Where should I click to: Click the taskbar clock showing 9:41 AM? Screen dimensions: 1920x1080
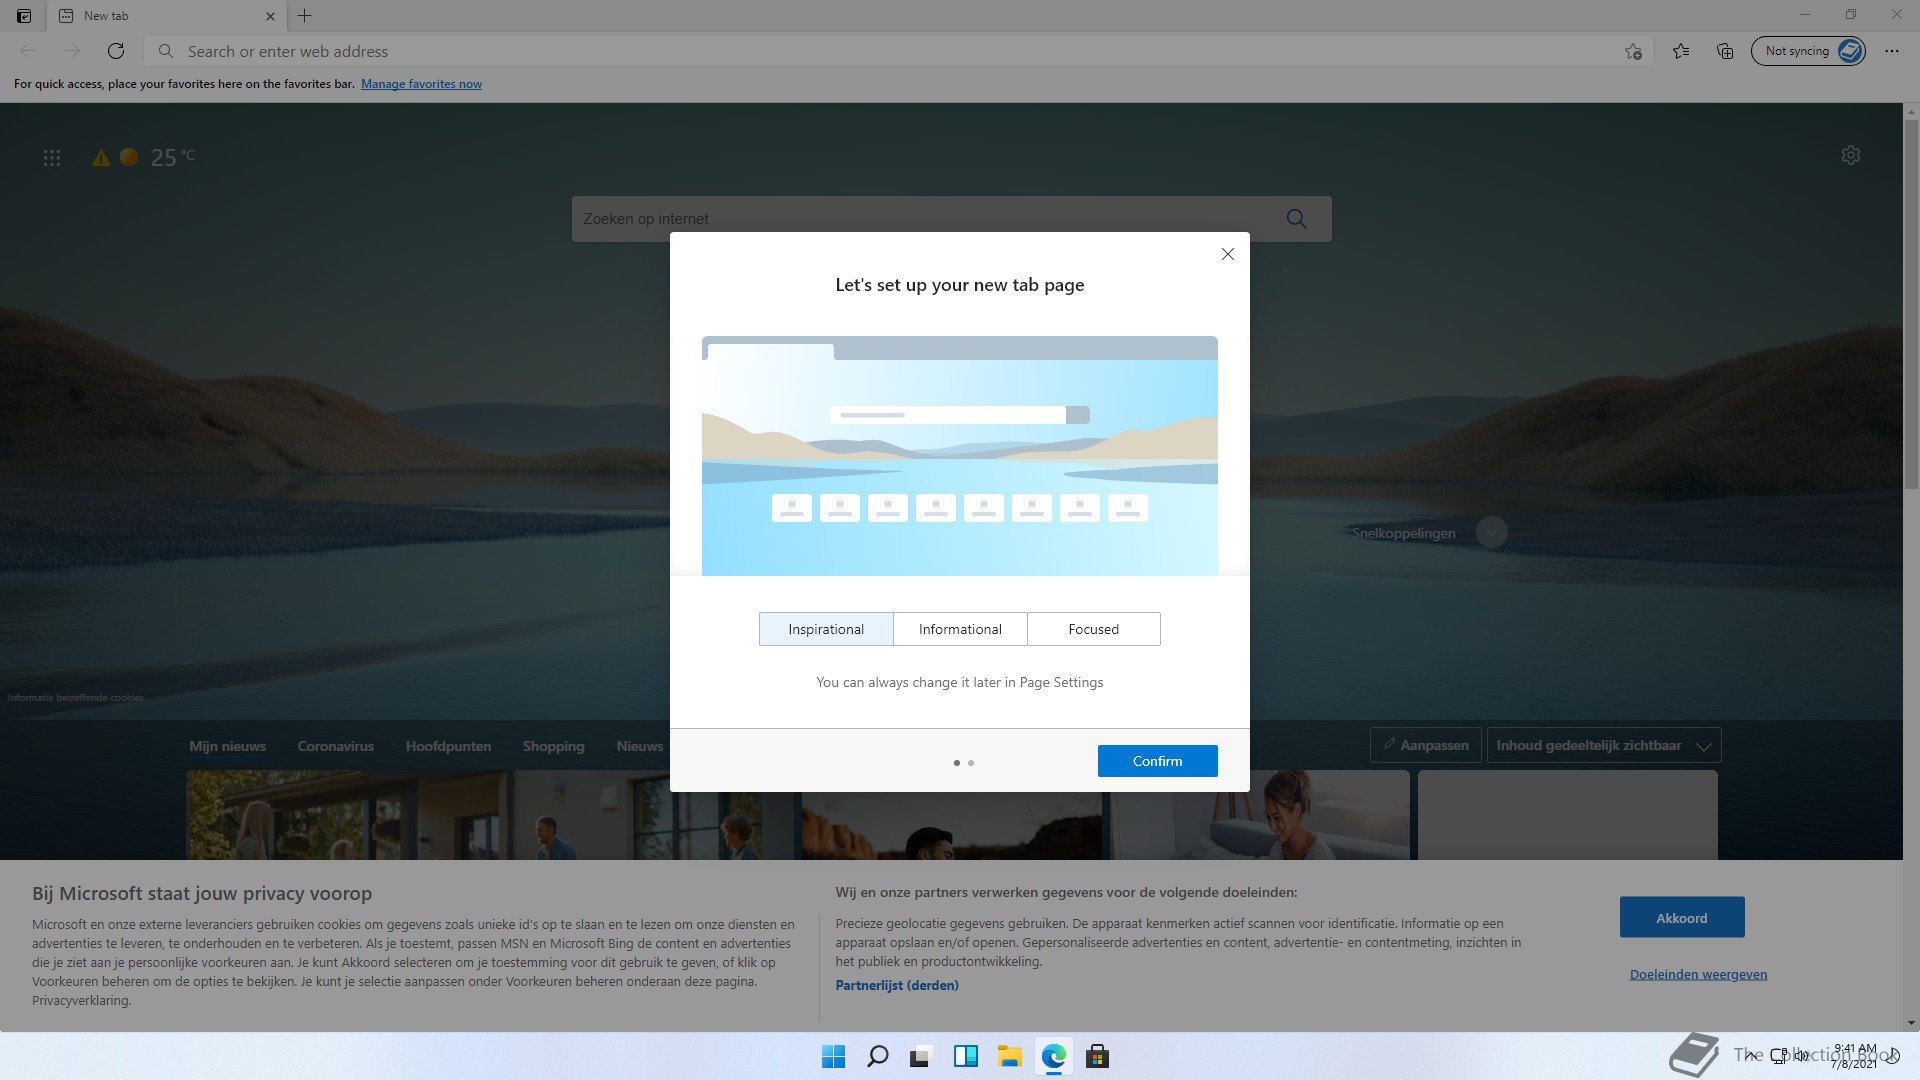point(1854,1056)
